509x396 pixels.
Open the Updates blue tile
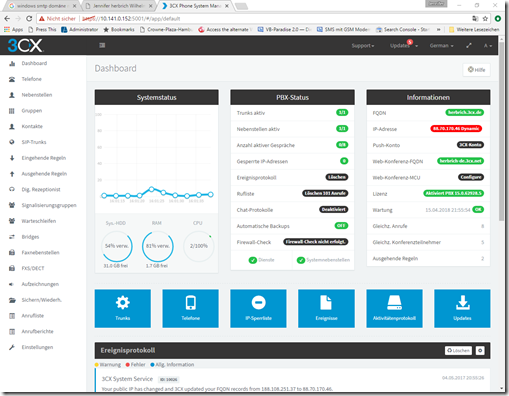[x=462, y=308]
